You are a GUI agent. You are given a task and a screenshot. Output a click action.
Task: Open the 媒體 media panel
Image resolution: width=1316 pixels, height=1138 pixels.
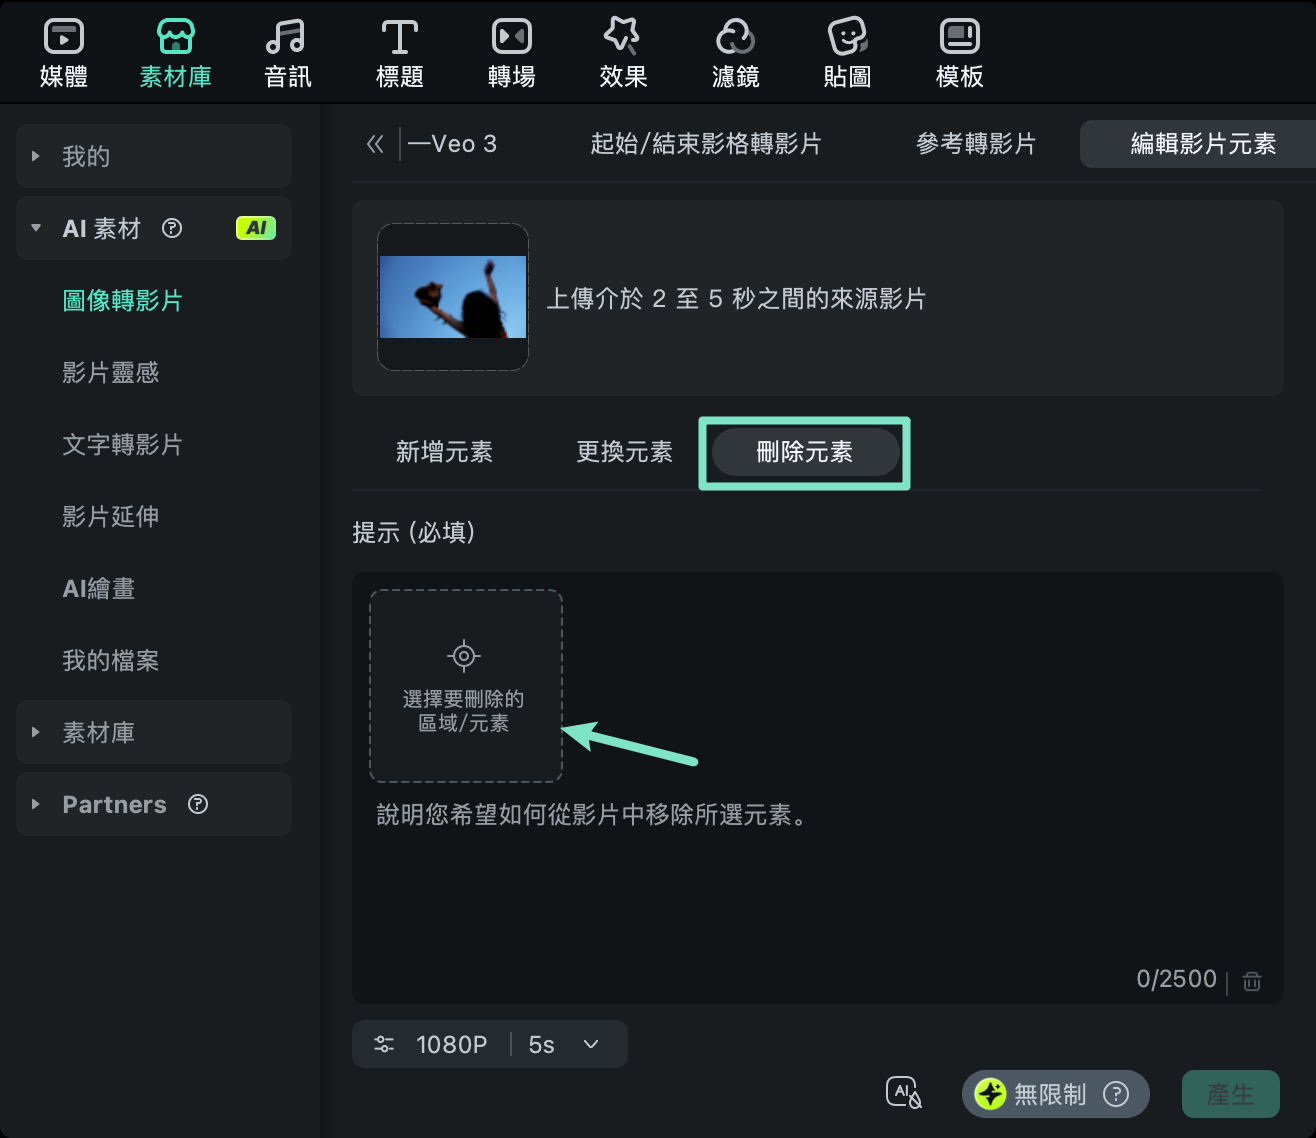click(63, 50)
